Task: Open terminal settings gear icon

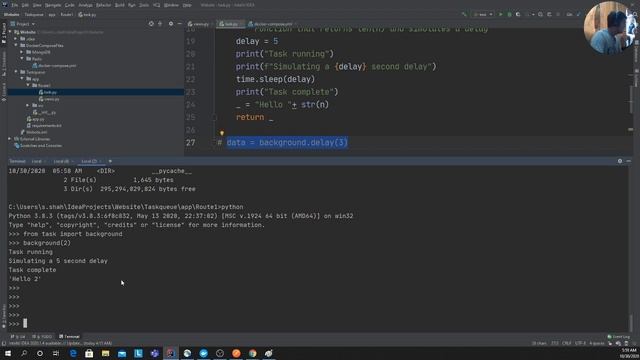Action: (x=620, y=161)
